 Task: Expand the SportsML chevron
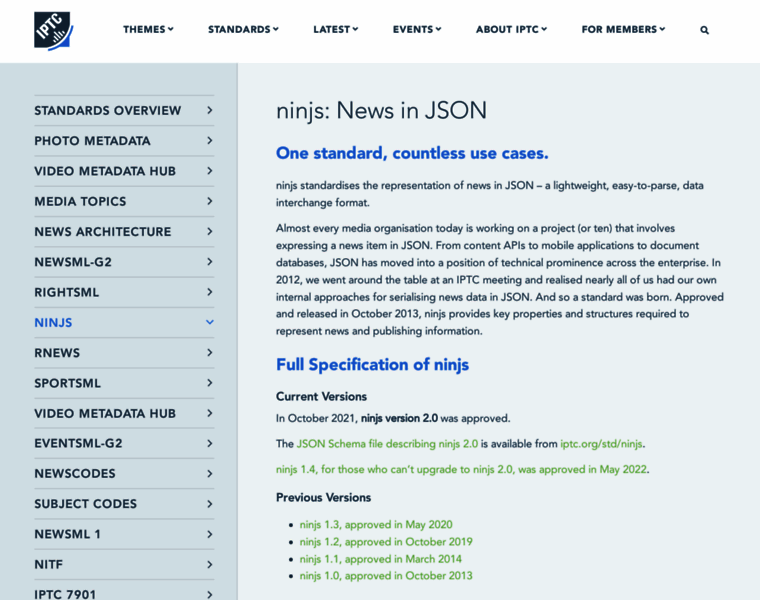(x=209, y=383)
